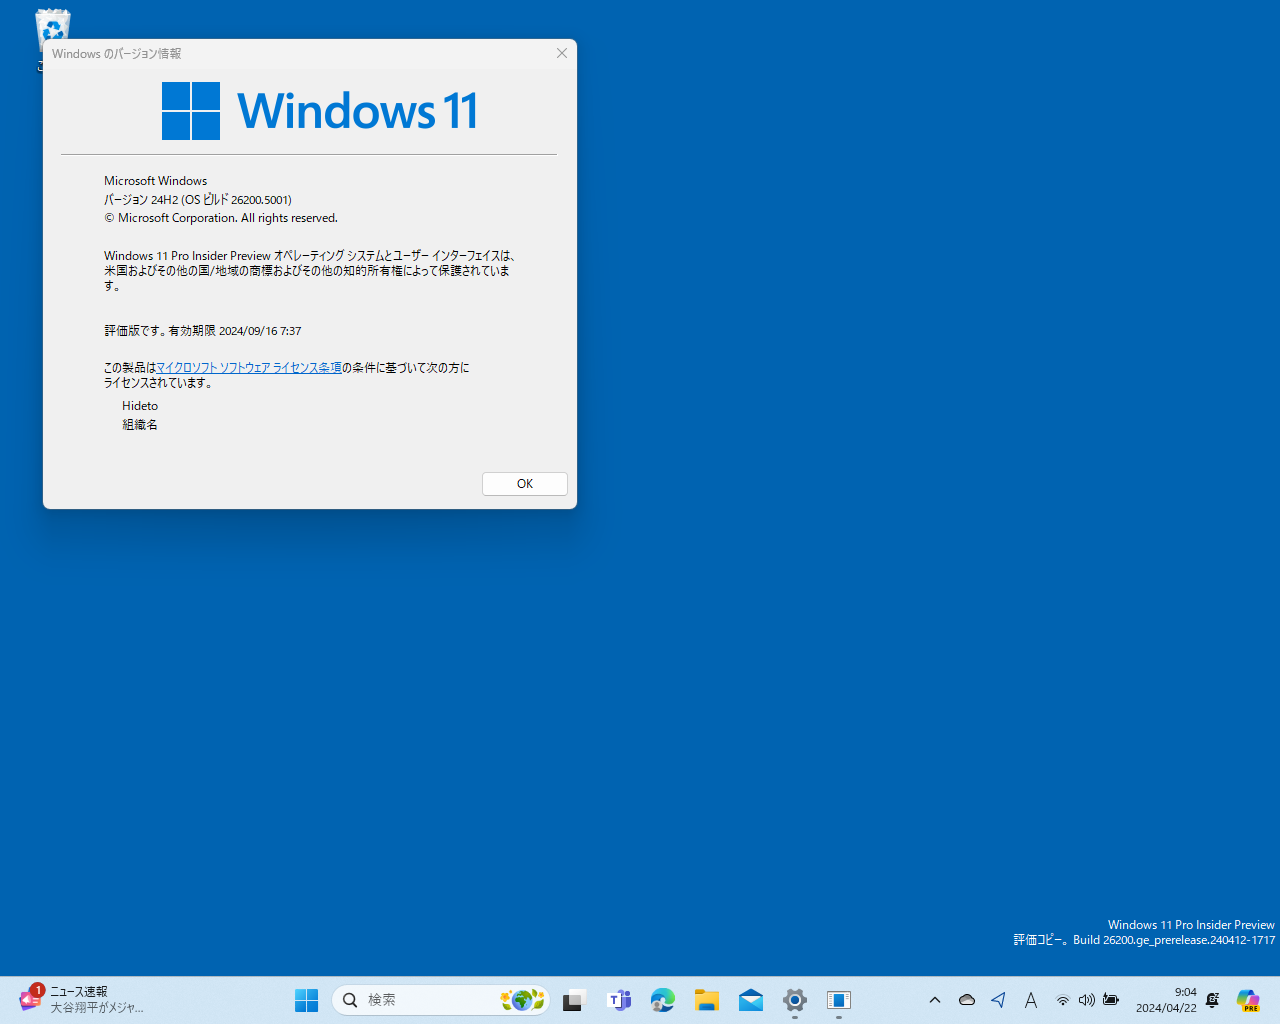Click OK to dismiss the version dialog
Screen dimensions: 1280x1024
524,483
